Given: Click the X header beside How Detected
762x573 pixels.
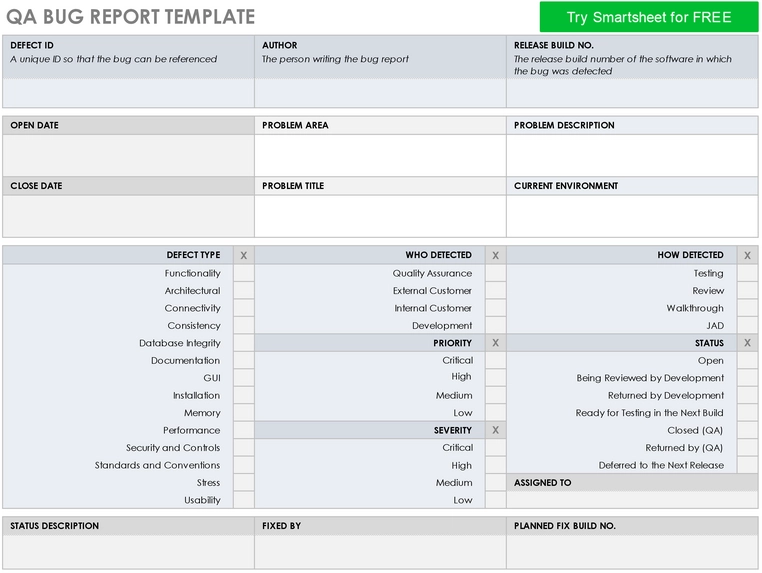Looking at the screenshot, I should click(x=747, y=255).
